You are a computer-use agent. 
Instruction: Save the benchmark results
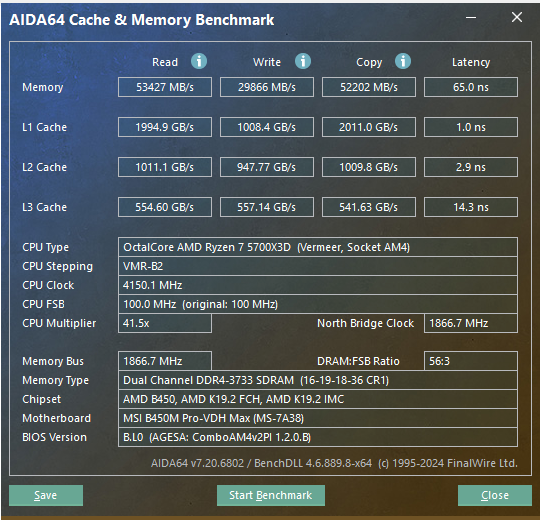(x=46, y=495)
